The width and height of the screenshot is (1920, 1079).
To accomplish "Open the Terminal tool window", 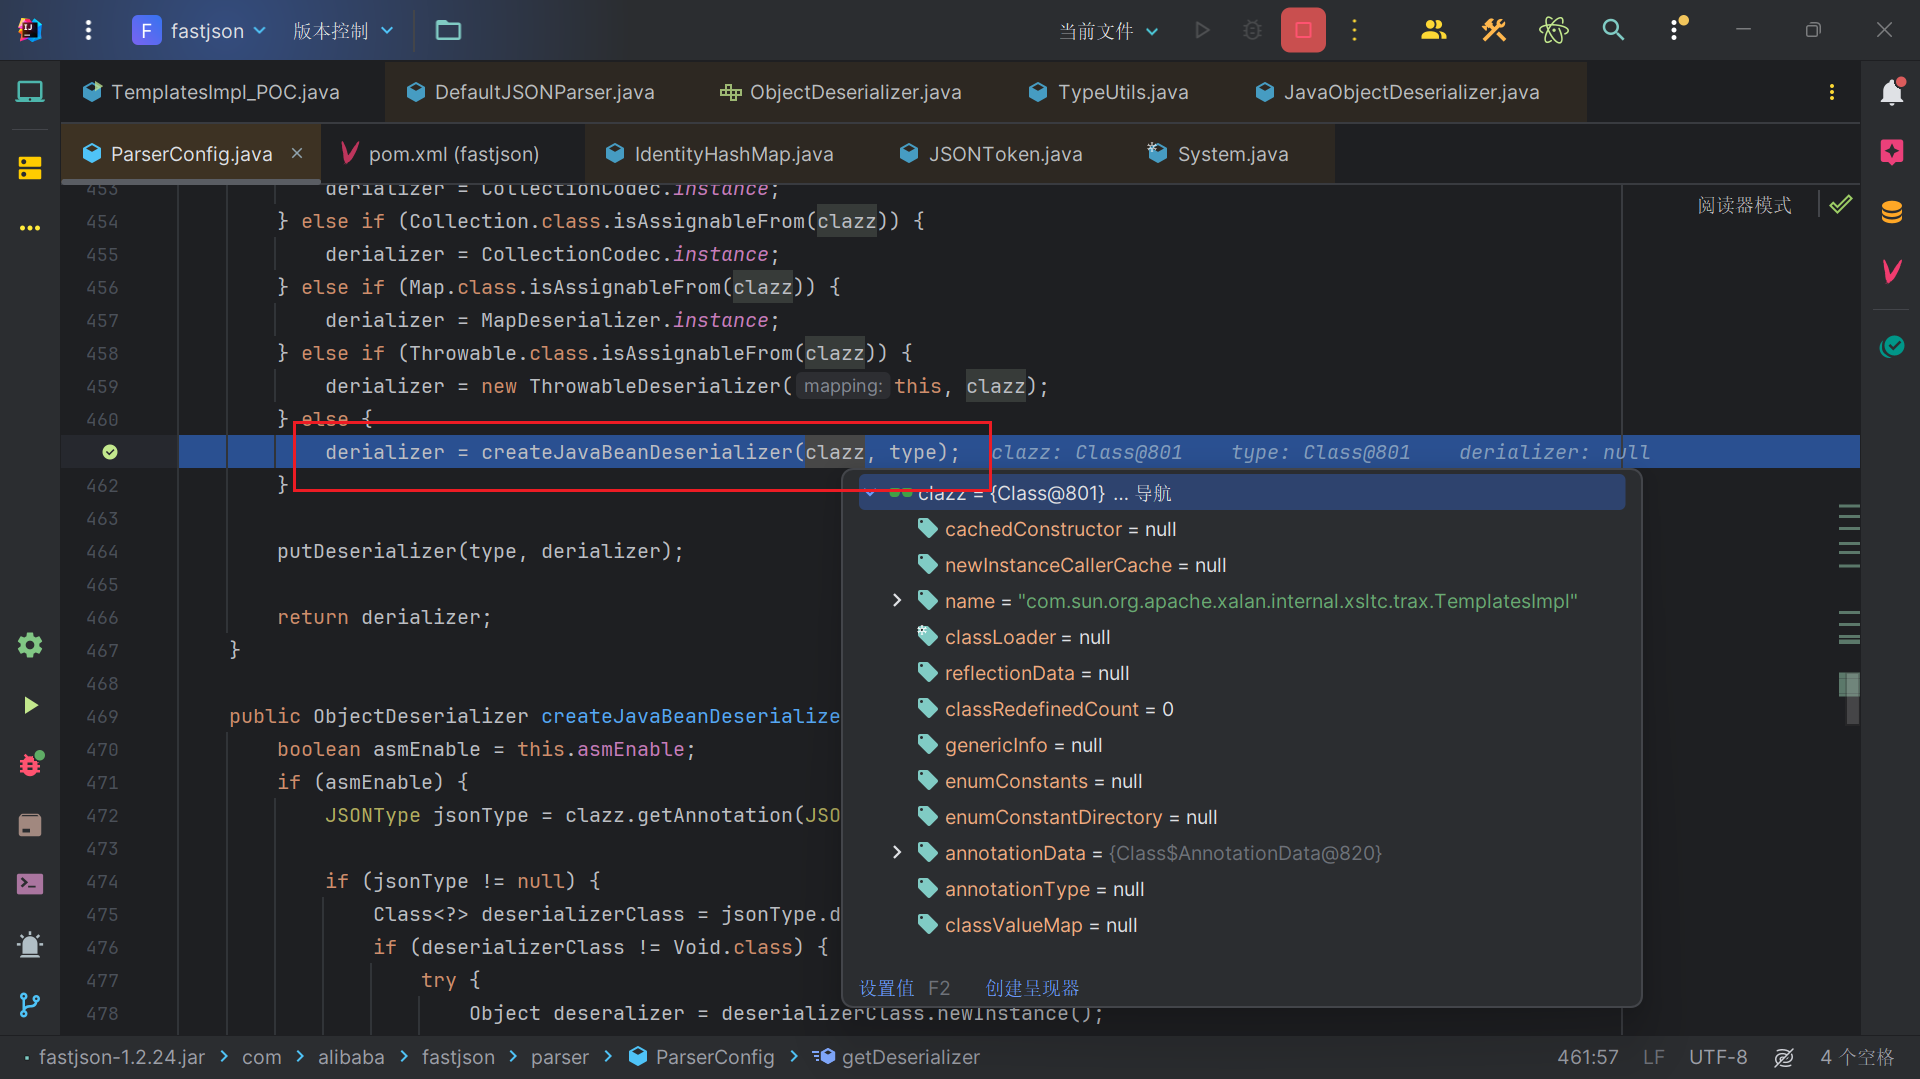I will pos(30,884).
